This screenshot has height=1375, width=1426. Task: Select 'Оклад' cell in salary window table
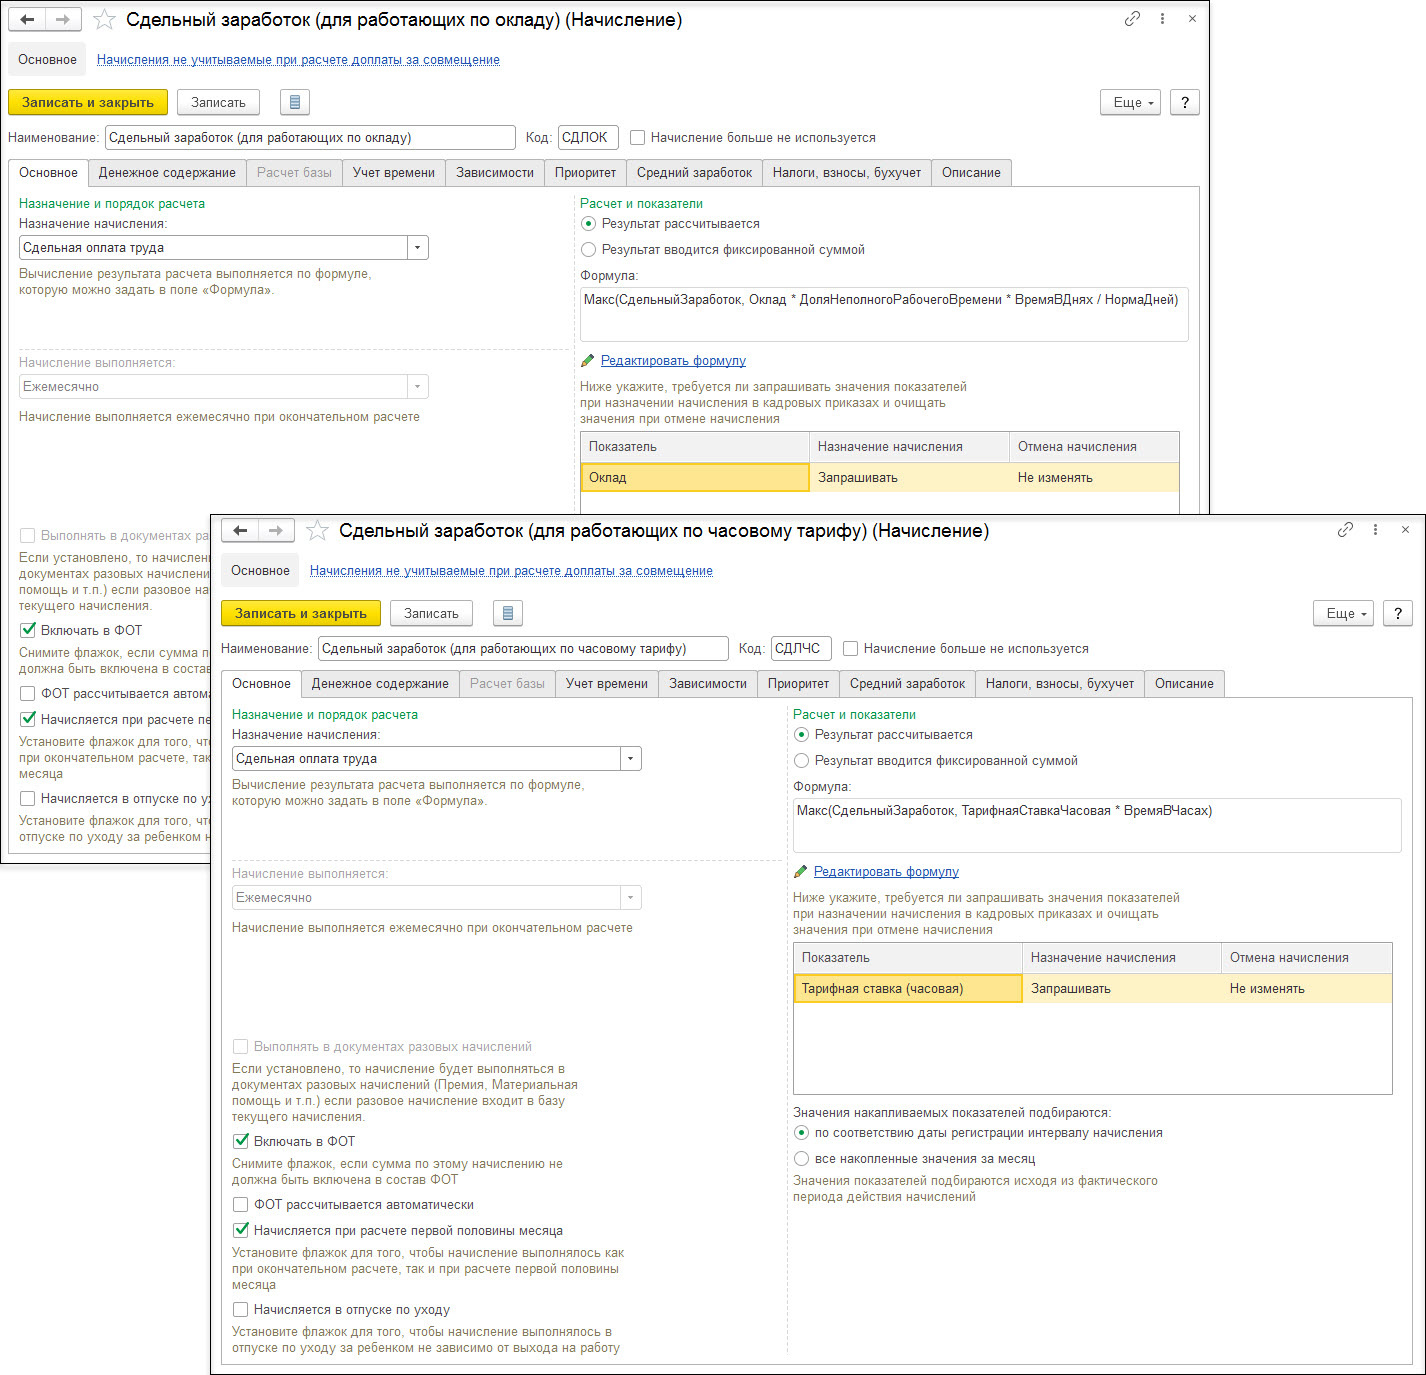(x=694, y=478)
